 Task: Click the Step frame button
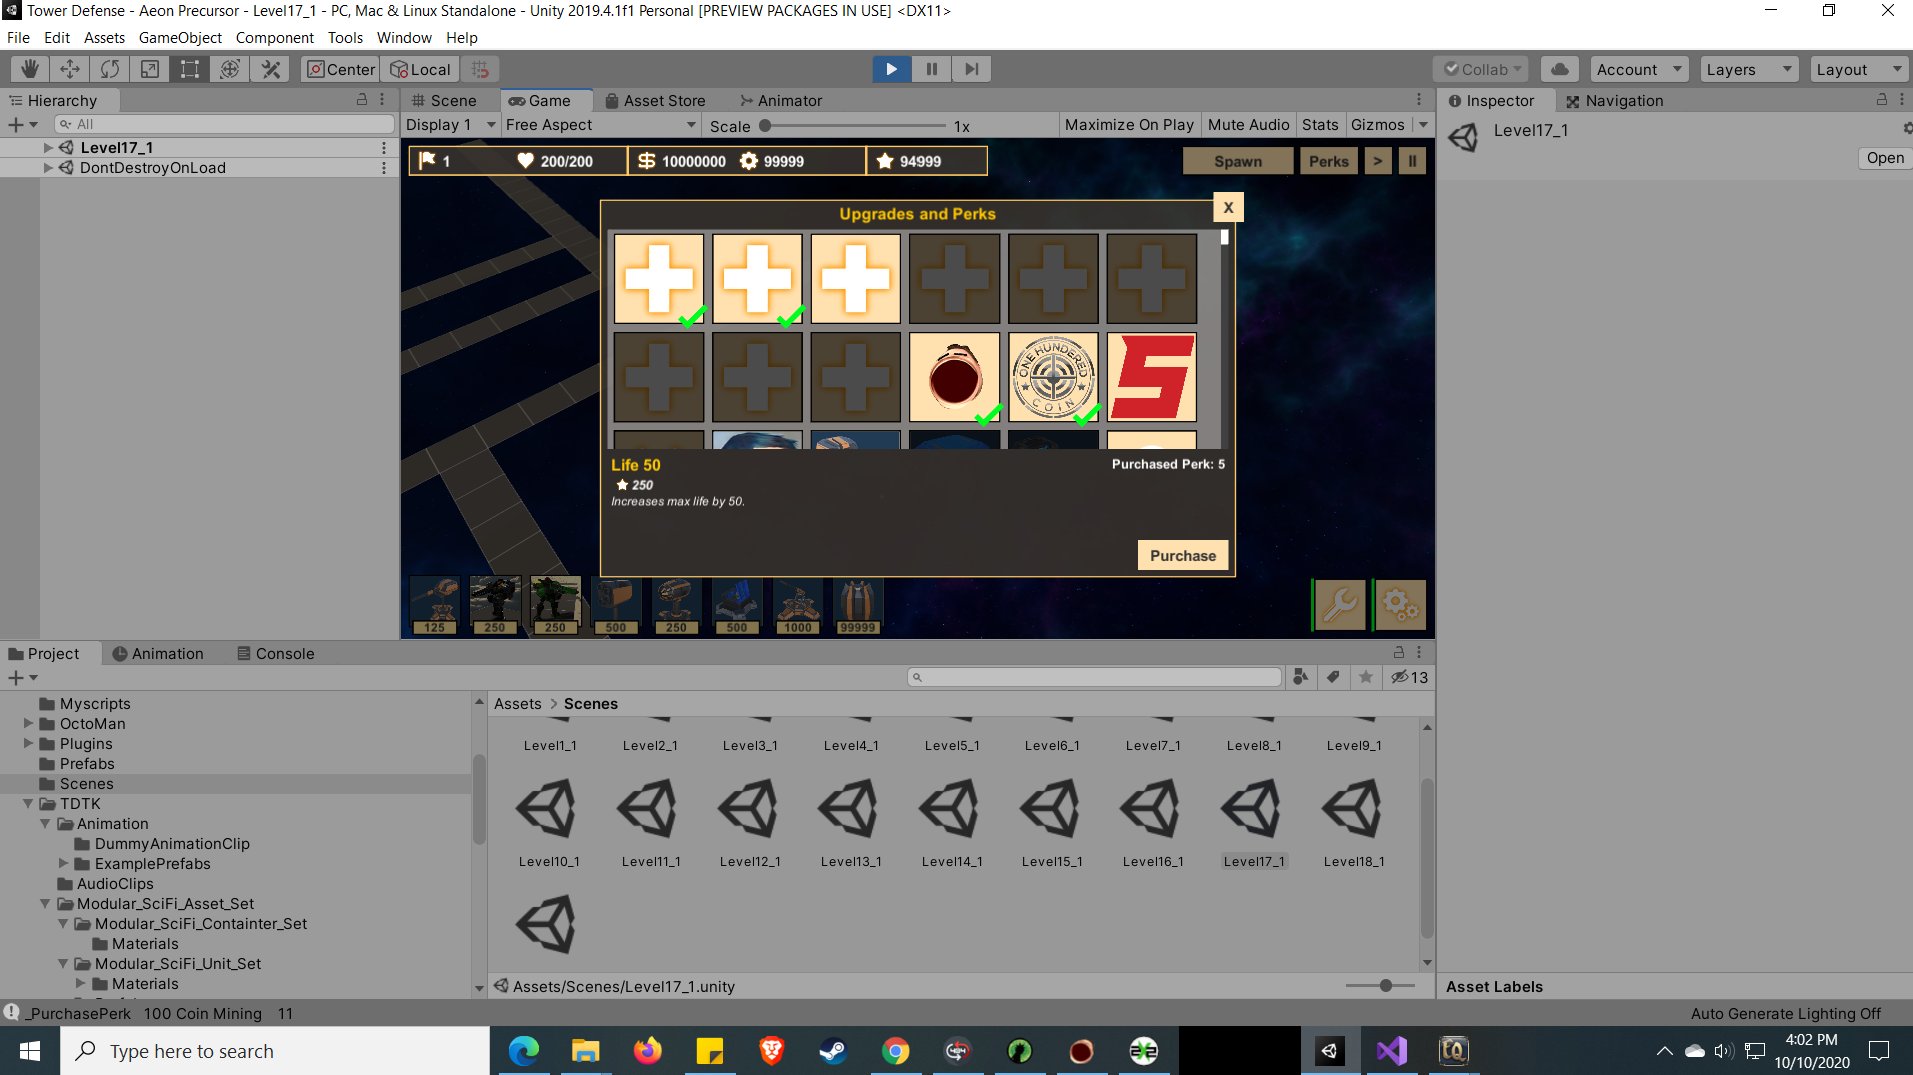click(x=971, y=69)
